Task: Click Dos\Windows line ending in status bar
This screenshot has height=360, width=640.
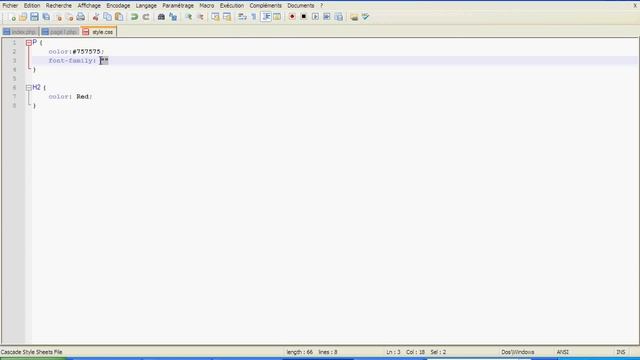Action: tap(518, 352)
